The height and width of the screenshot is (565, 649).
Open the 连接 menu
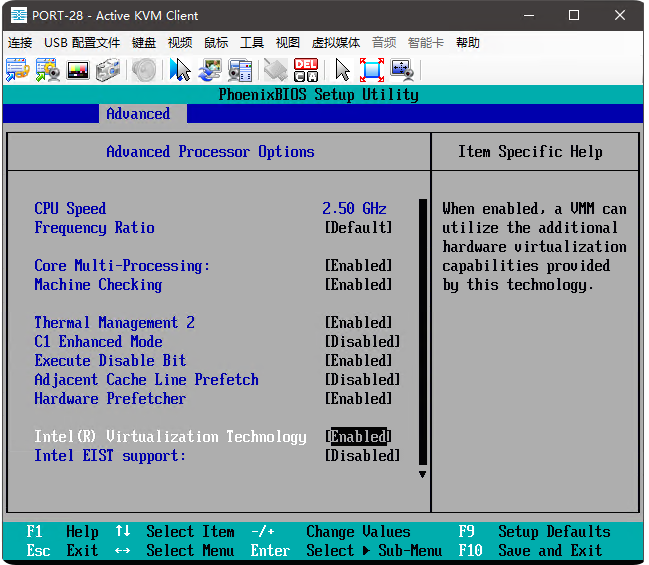(20, 43)
